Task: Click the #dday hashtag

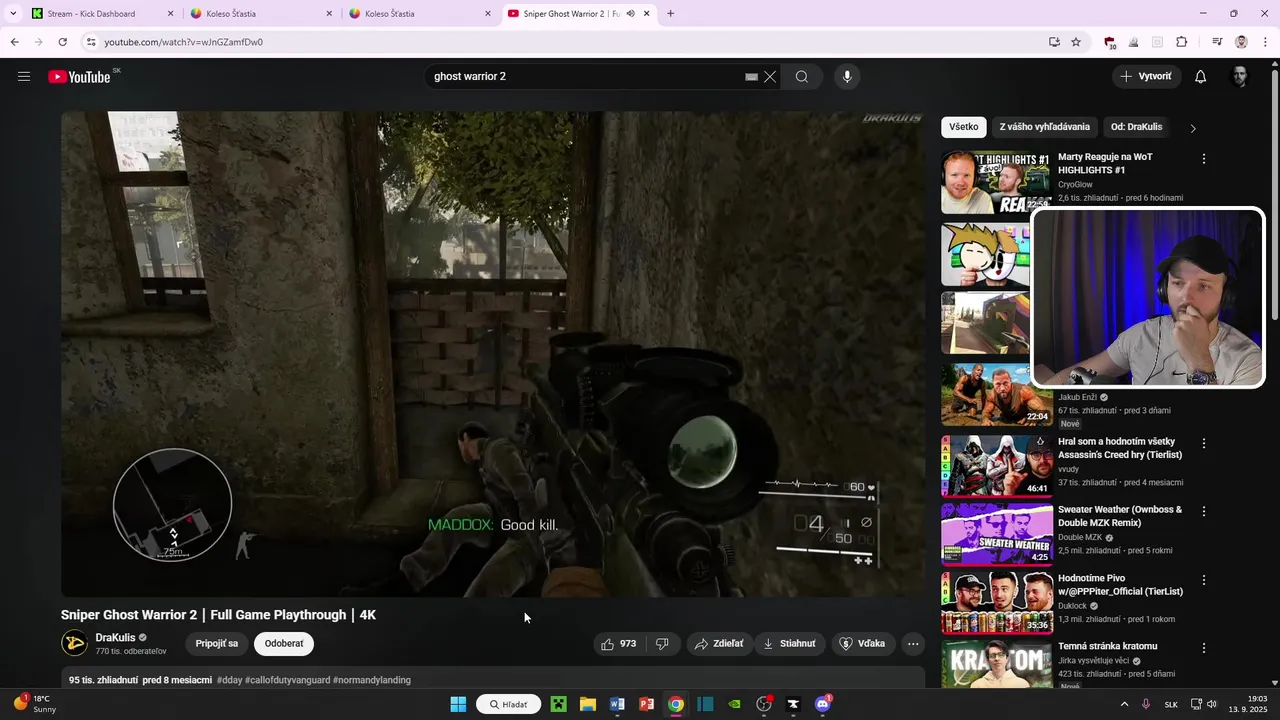Action: click(x=230, y=680)
